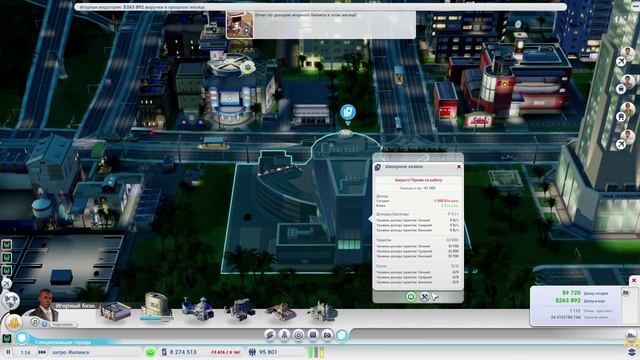Click the green square icon at bottom-left corner
The width and height of the screenshot is (640, 360).
click(x=7, y=338)
